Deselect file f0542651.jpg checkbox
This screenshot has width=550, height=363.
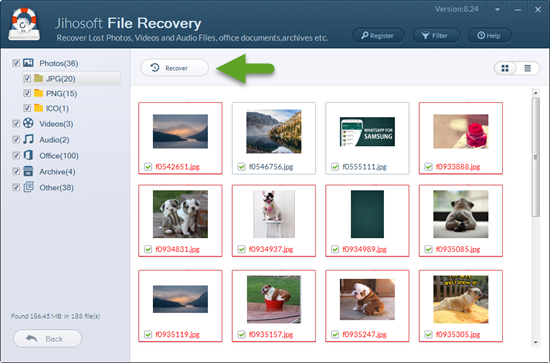pyautogui.click(x=148, y=167)
